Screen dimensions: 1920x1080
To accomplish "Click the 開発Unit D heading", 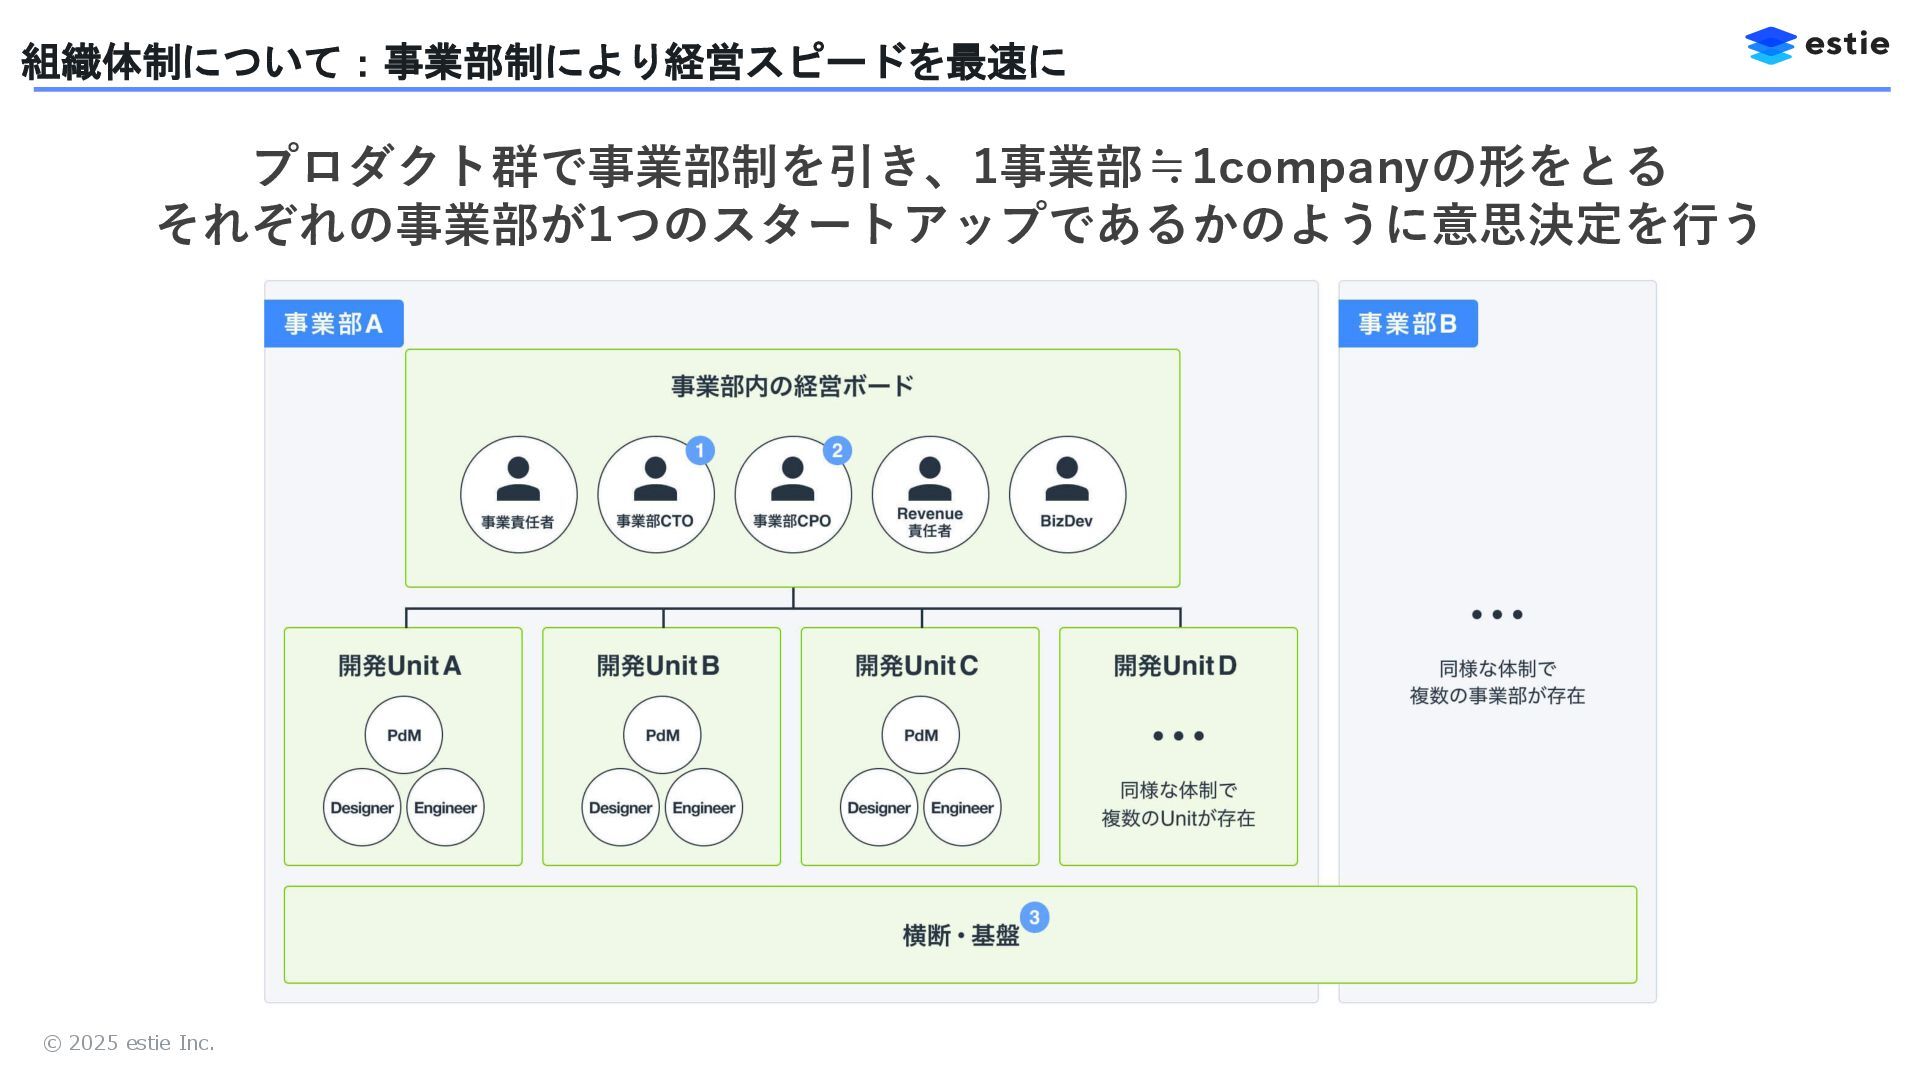I will 1175,666.
